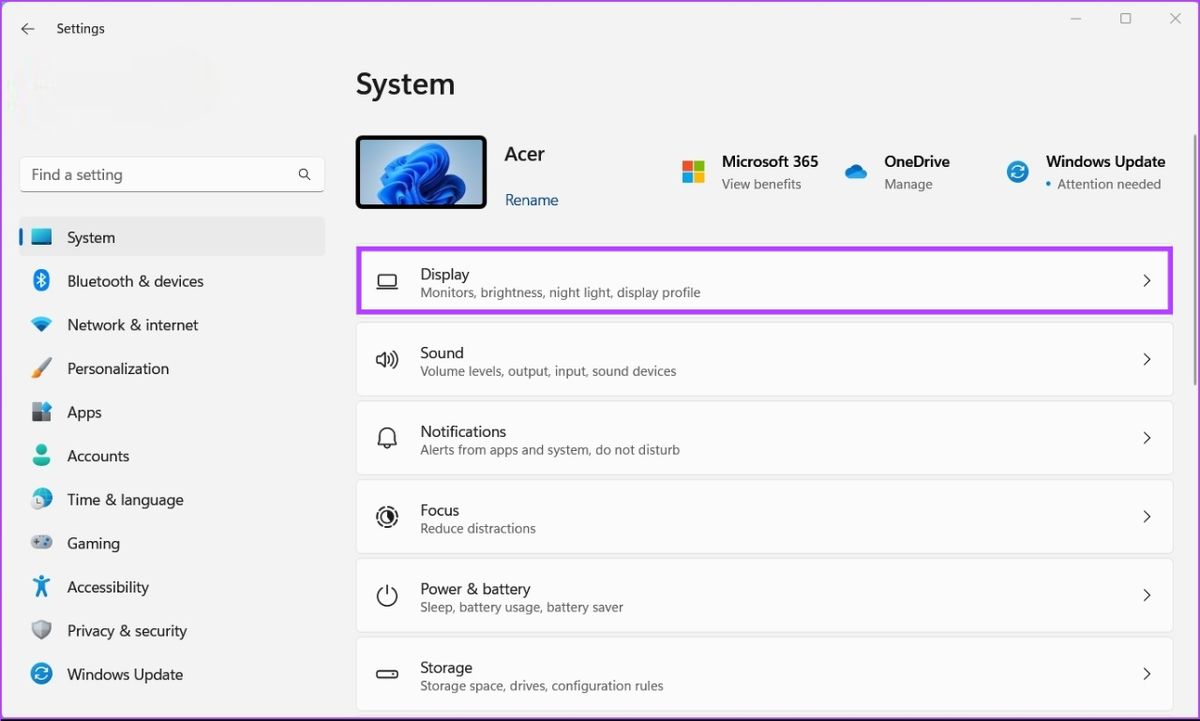Click the Personalization paintbrush icon
The height and width of the screenshot is (721, 1200).
tap(41, 368)
